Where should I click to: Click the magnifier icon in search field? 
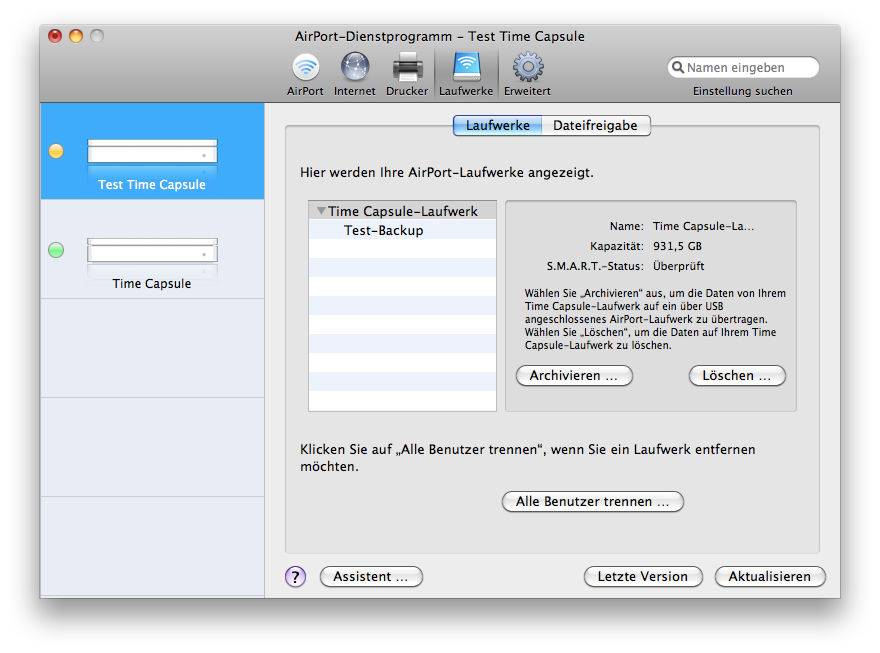(x=678, y=67)
